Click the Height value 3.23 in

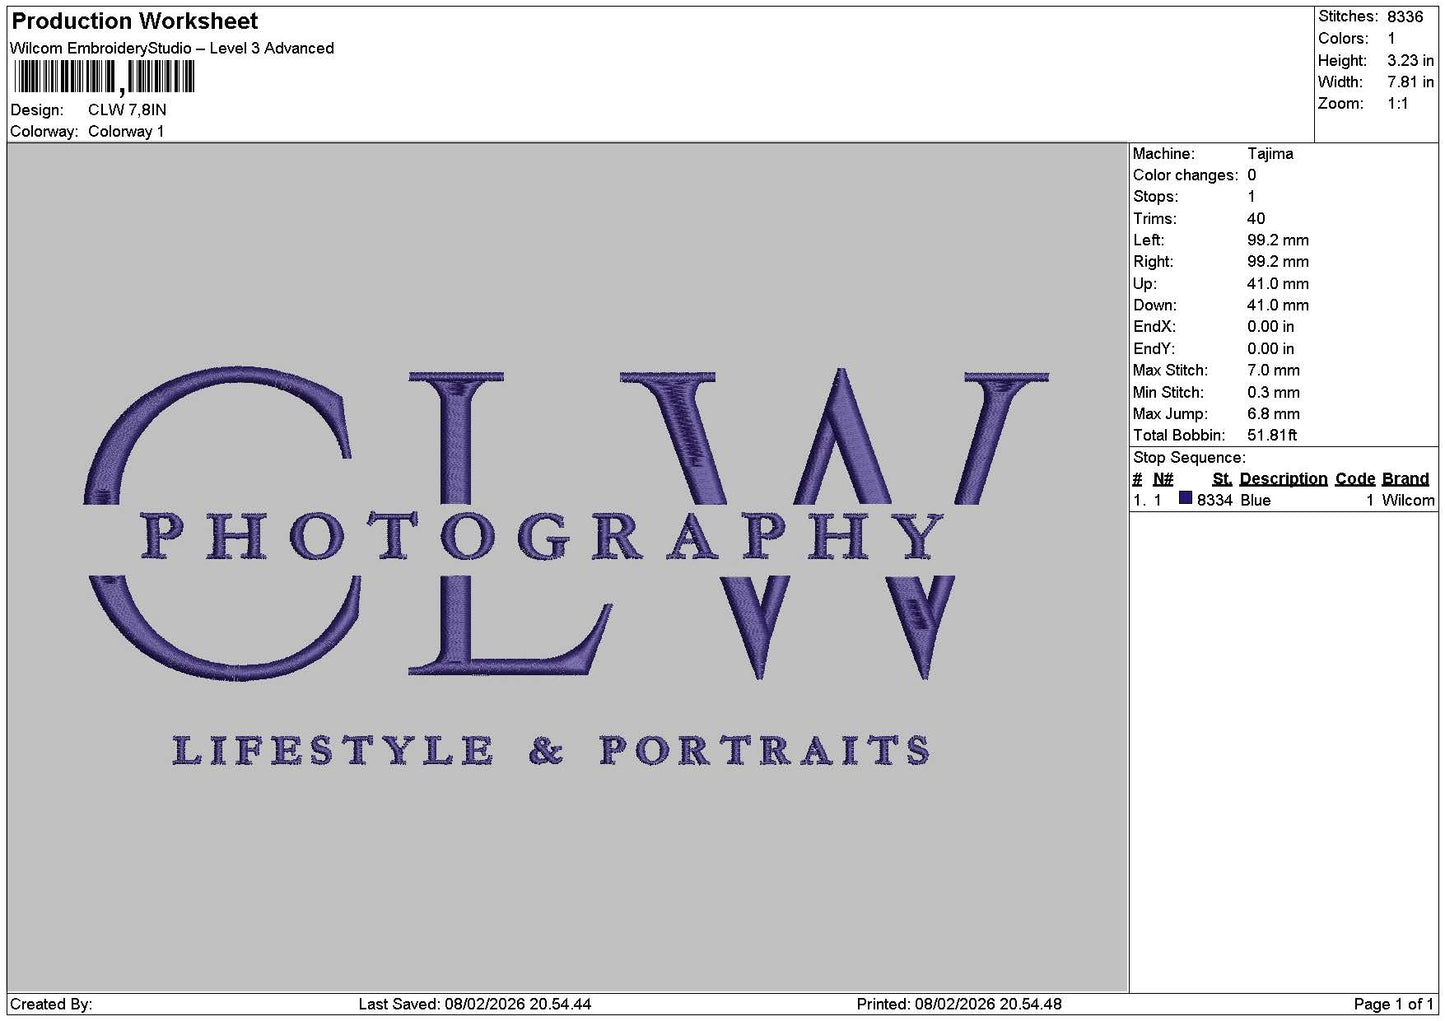point(1410,60)
